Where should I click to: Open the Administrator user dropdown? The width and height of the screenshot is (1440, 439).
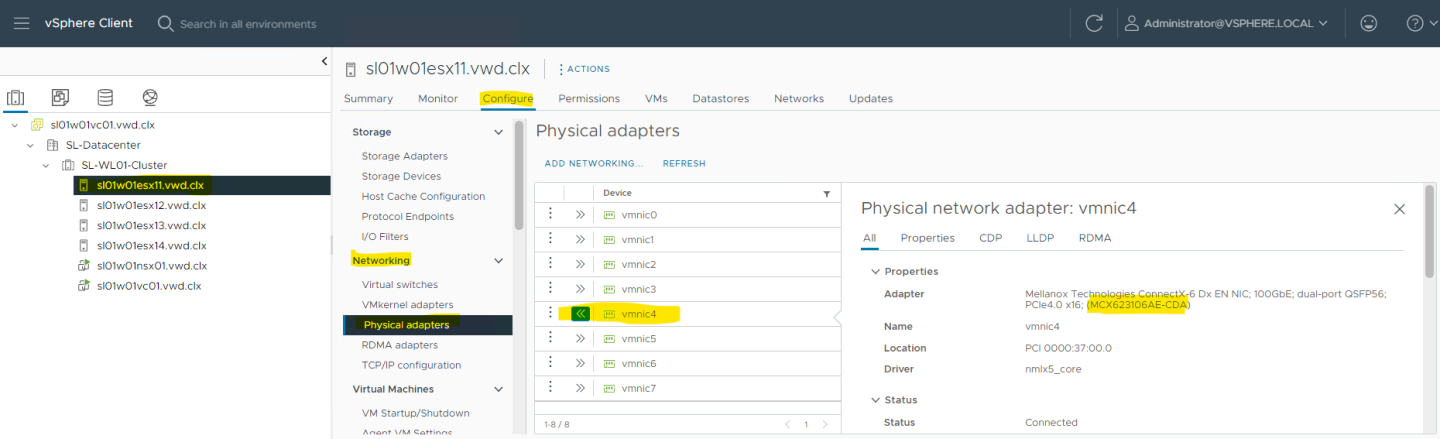(1227, 23)
